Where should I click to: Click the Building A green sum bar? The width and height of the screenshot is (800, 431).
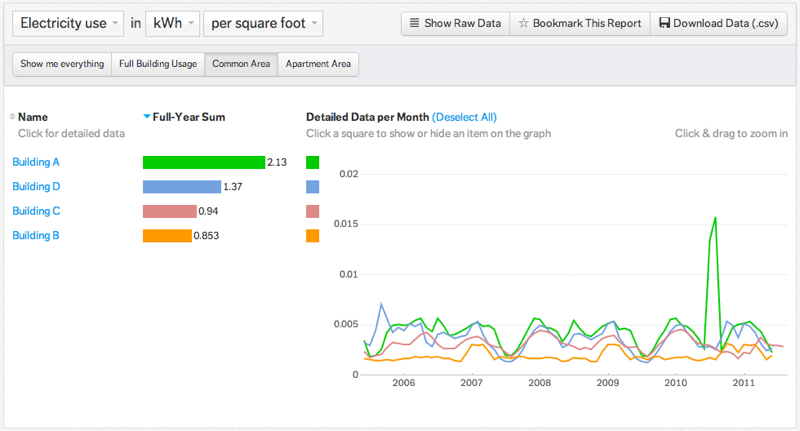click(203, 162)
